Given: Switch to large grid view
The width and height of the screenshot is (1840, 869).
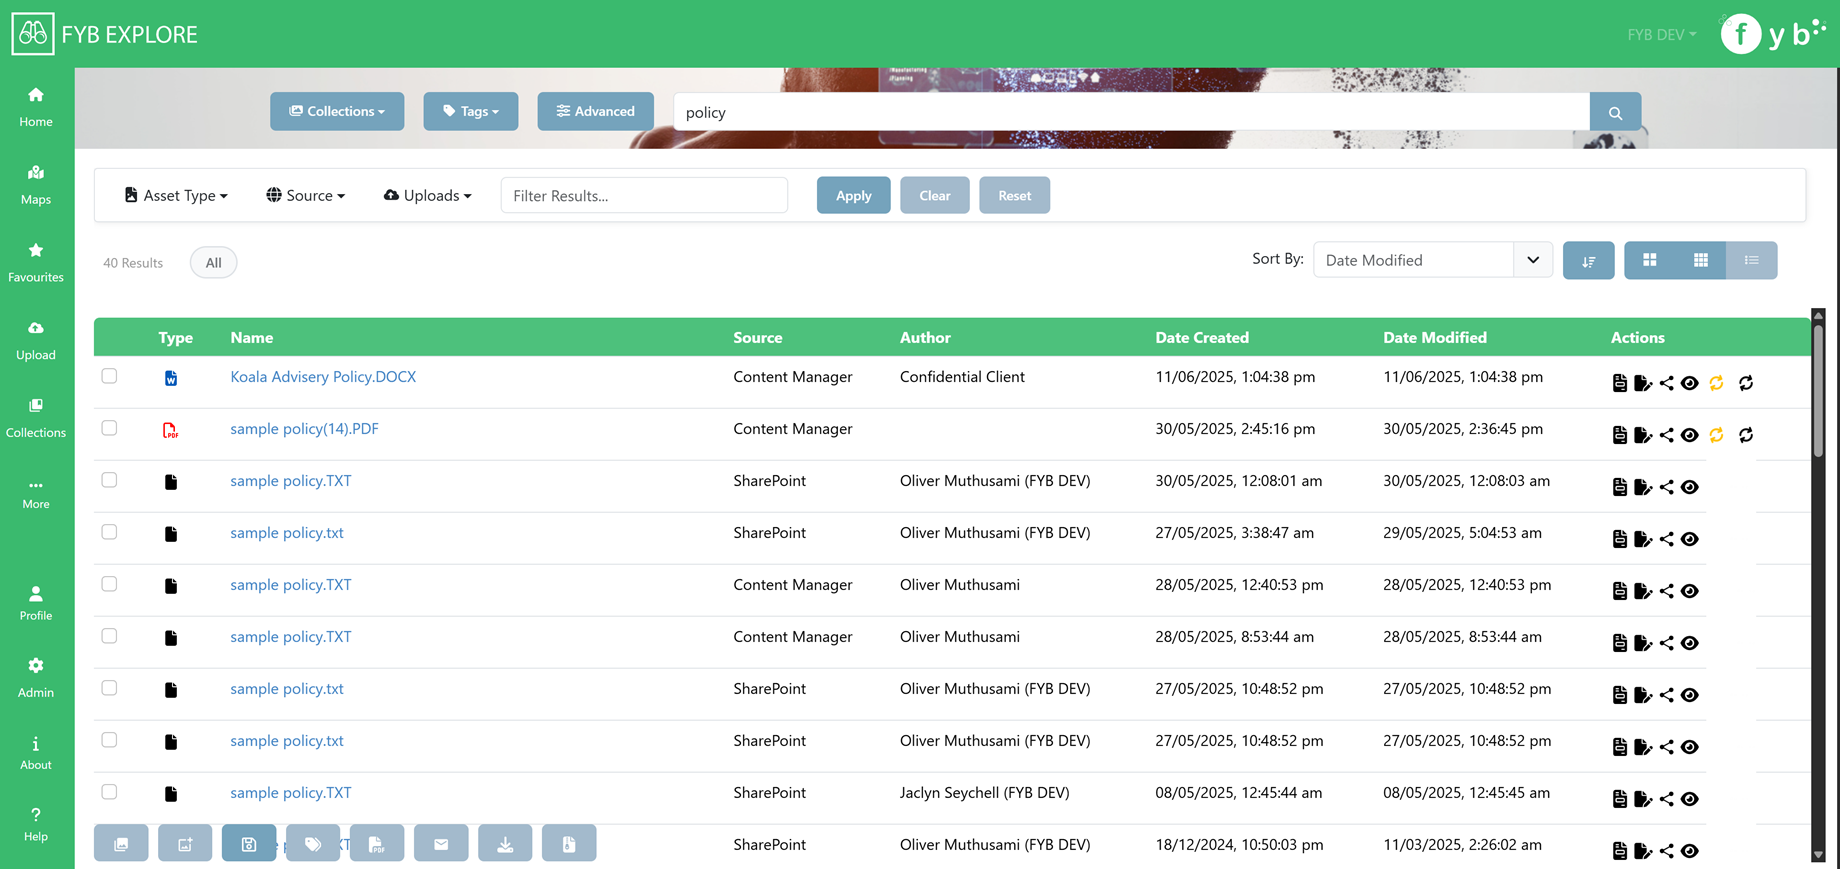Looking at the screenshot, I should (x=1650, y=260).
